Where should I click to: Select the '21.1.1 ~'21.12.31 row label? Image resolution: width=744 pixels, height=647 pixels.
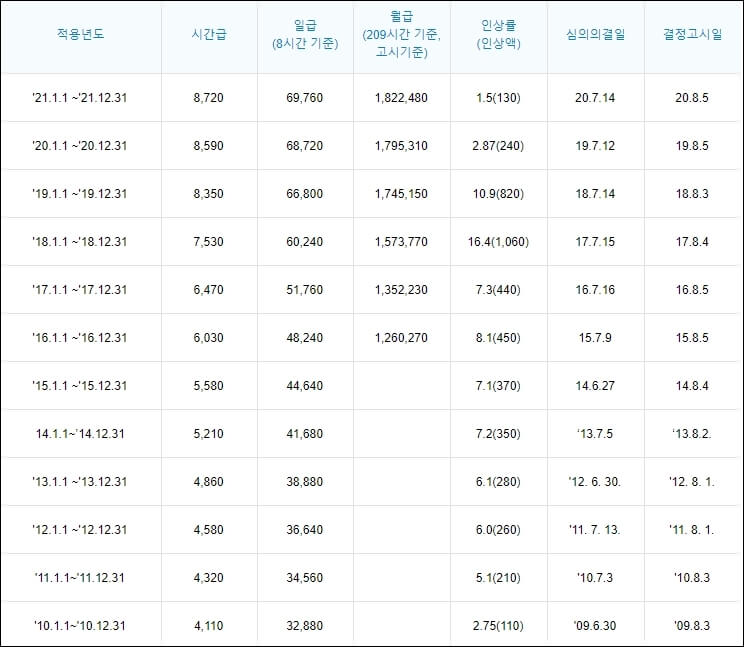[x=80, y=98]
